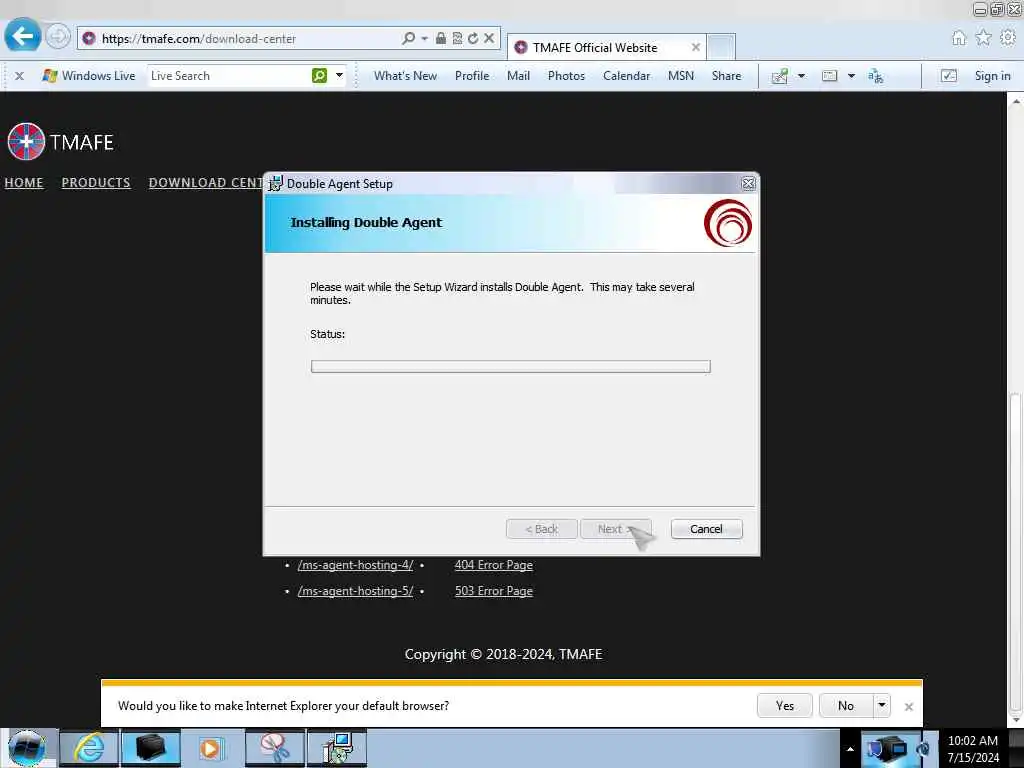Show hidden system tray icons
This screenshot has width=1024, height=768.
tap(850, 749)
